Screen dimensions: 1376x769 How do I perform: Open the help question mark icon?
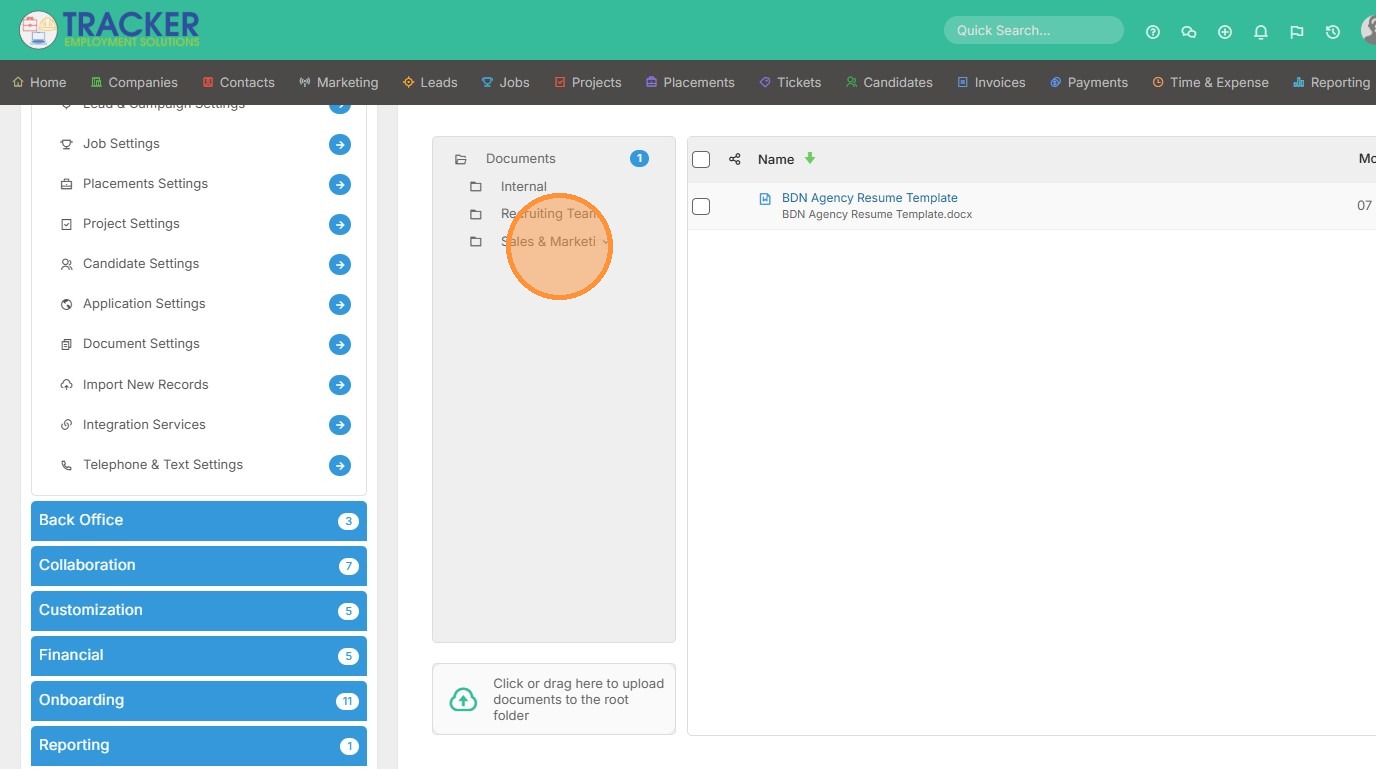tap(1153, 32)
